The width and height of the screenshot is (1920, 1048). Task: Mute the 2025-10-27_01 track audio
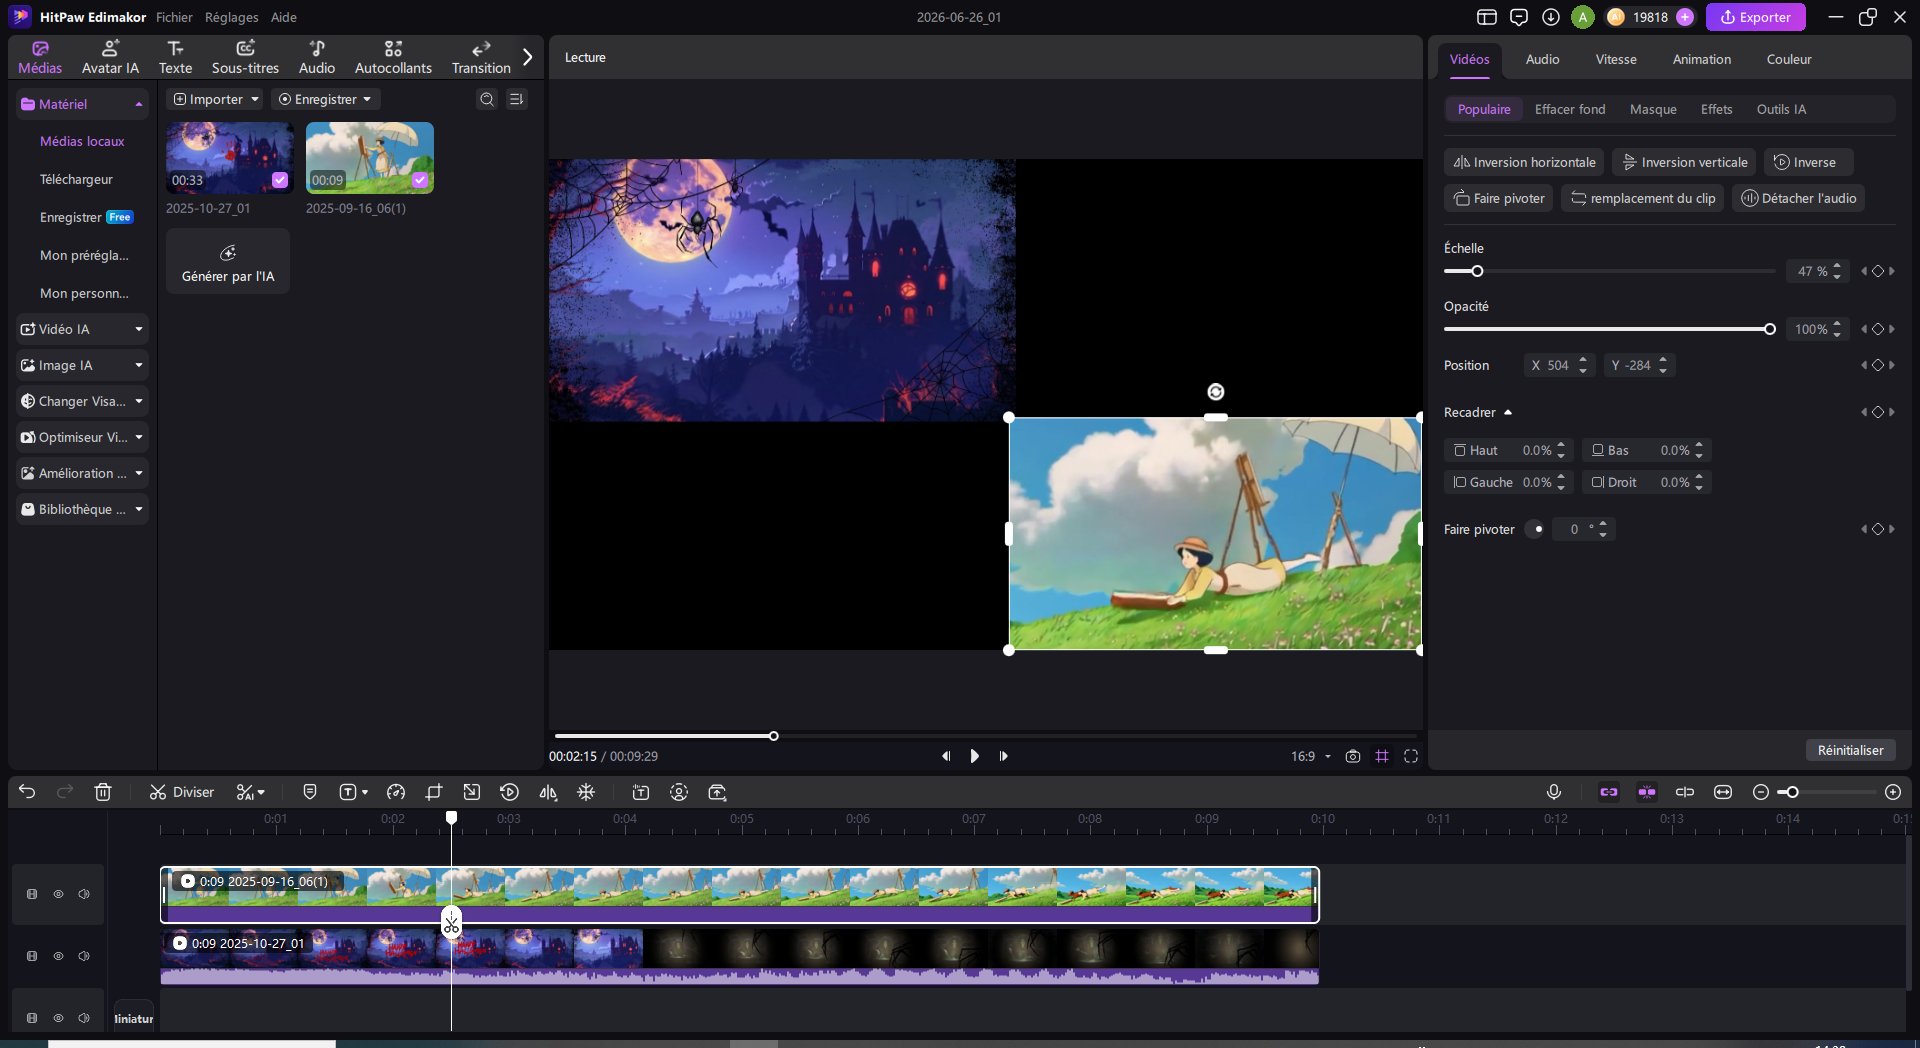pos(84,956)
